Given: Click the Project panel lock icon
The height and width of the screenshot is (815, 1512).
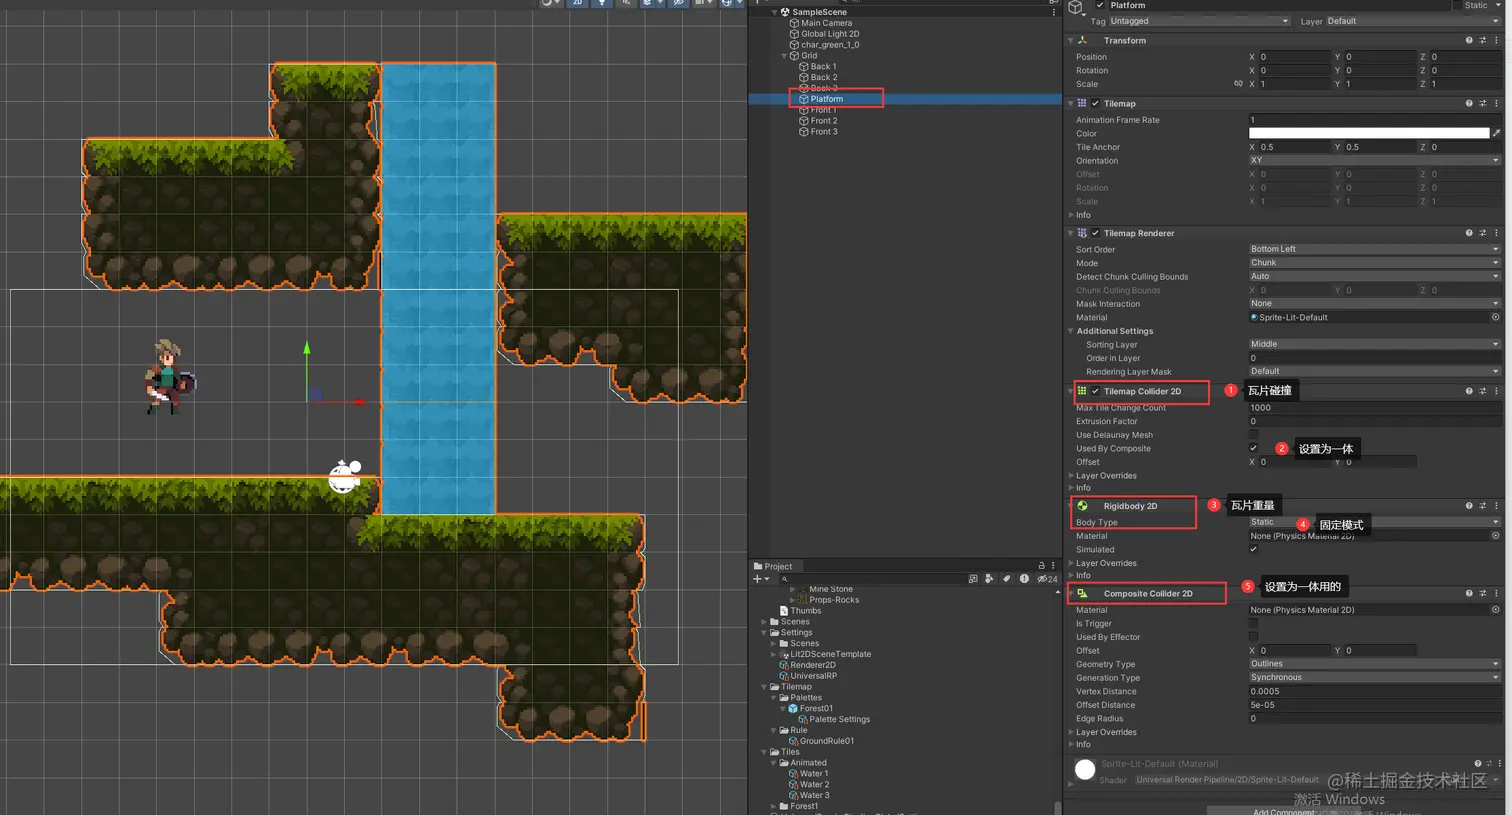Looking at the screenshot, I should pyautogui.click(x=1041, y=566).
